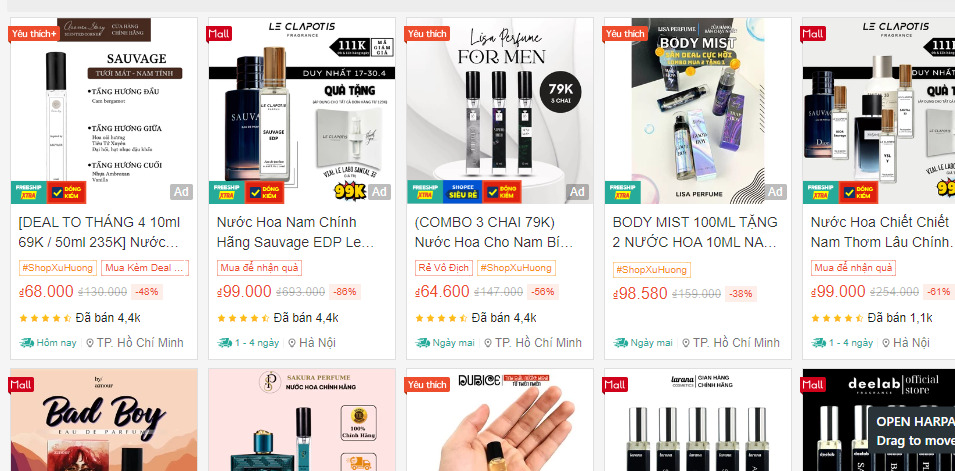This screenshot has height=471, width=955.
Task: Click the Ad label on Lisa Perfume For Men
Action: 577,192
